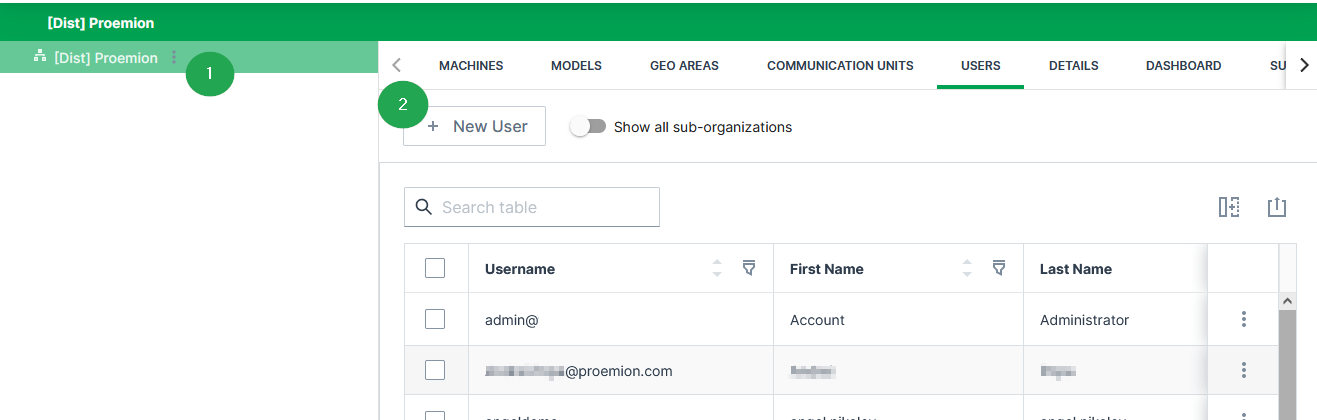Viewport: 1317px width, 420px height.
Task: Check the select-all checkbox in table header
Action: pyautogui.click(x=435, y=268)
